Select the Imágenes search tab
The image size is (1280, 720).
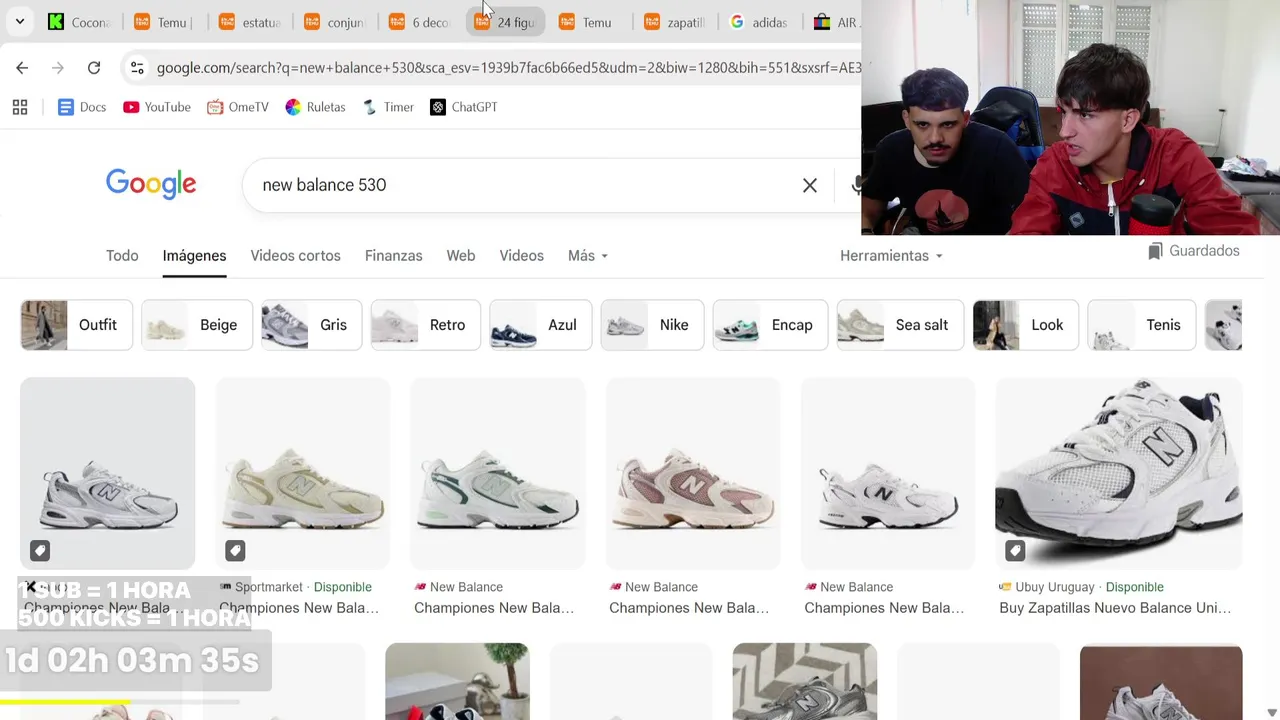(x=194, y=256)
